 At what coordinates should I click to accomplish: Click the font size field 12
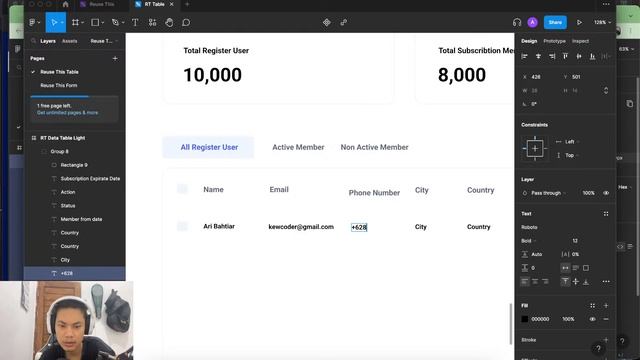point(575,240)
